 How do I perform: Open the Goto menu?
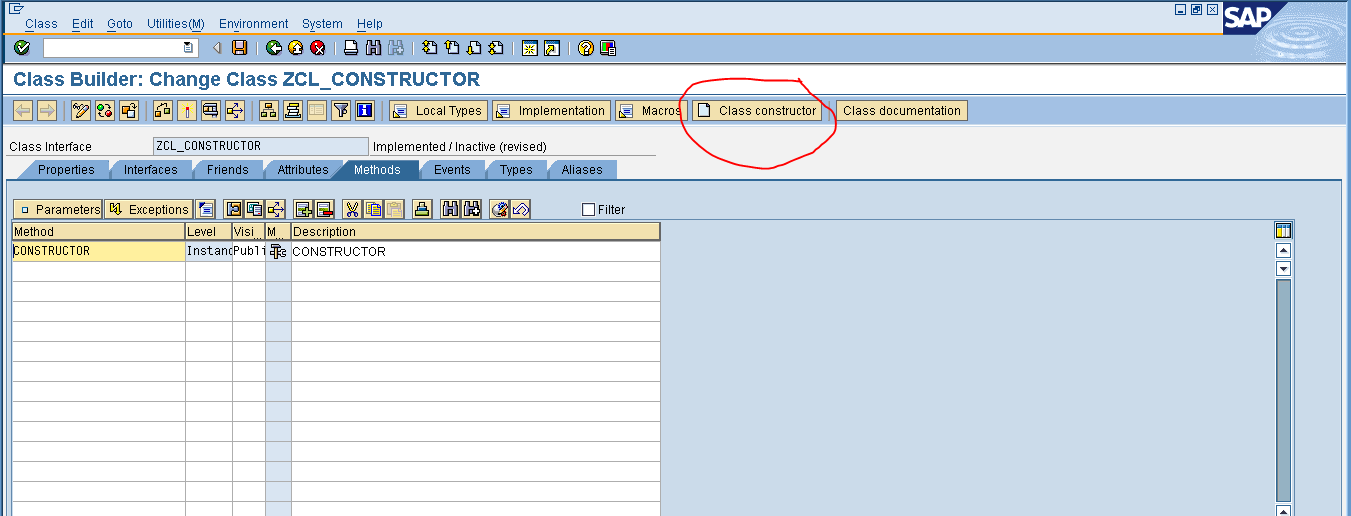[119, 24]
